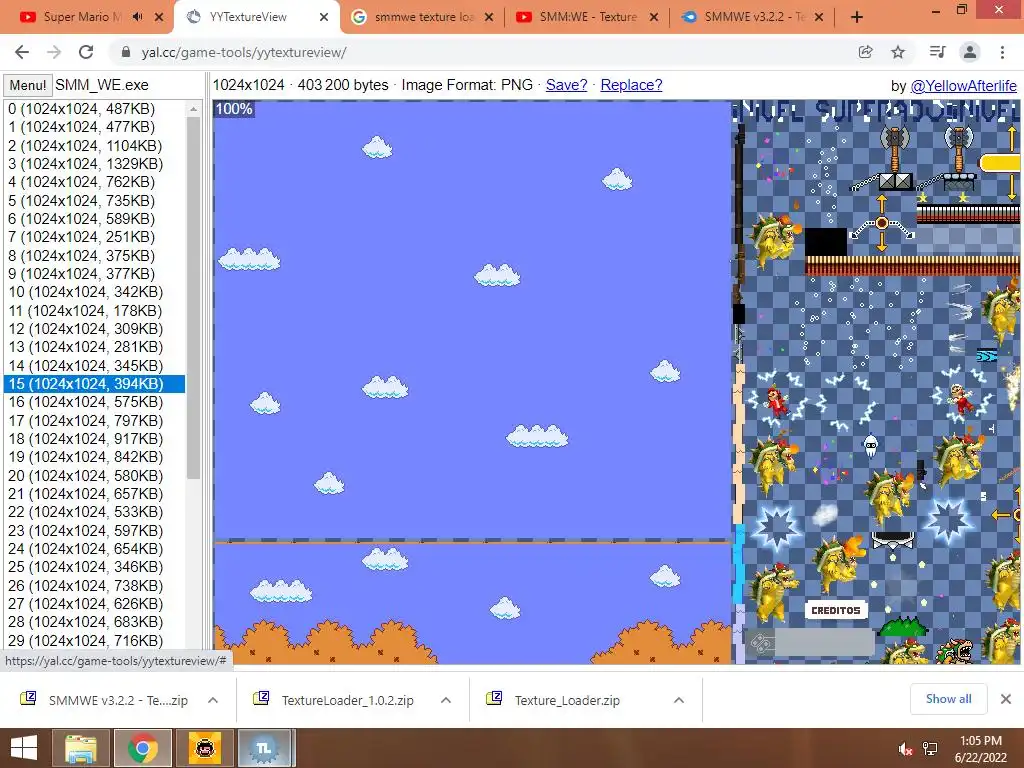Screen dimensions: 1024x768
Task: Open the Windows Start menu
Action: [x=24, y=748]
